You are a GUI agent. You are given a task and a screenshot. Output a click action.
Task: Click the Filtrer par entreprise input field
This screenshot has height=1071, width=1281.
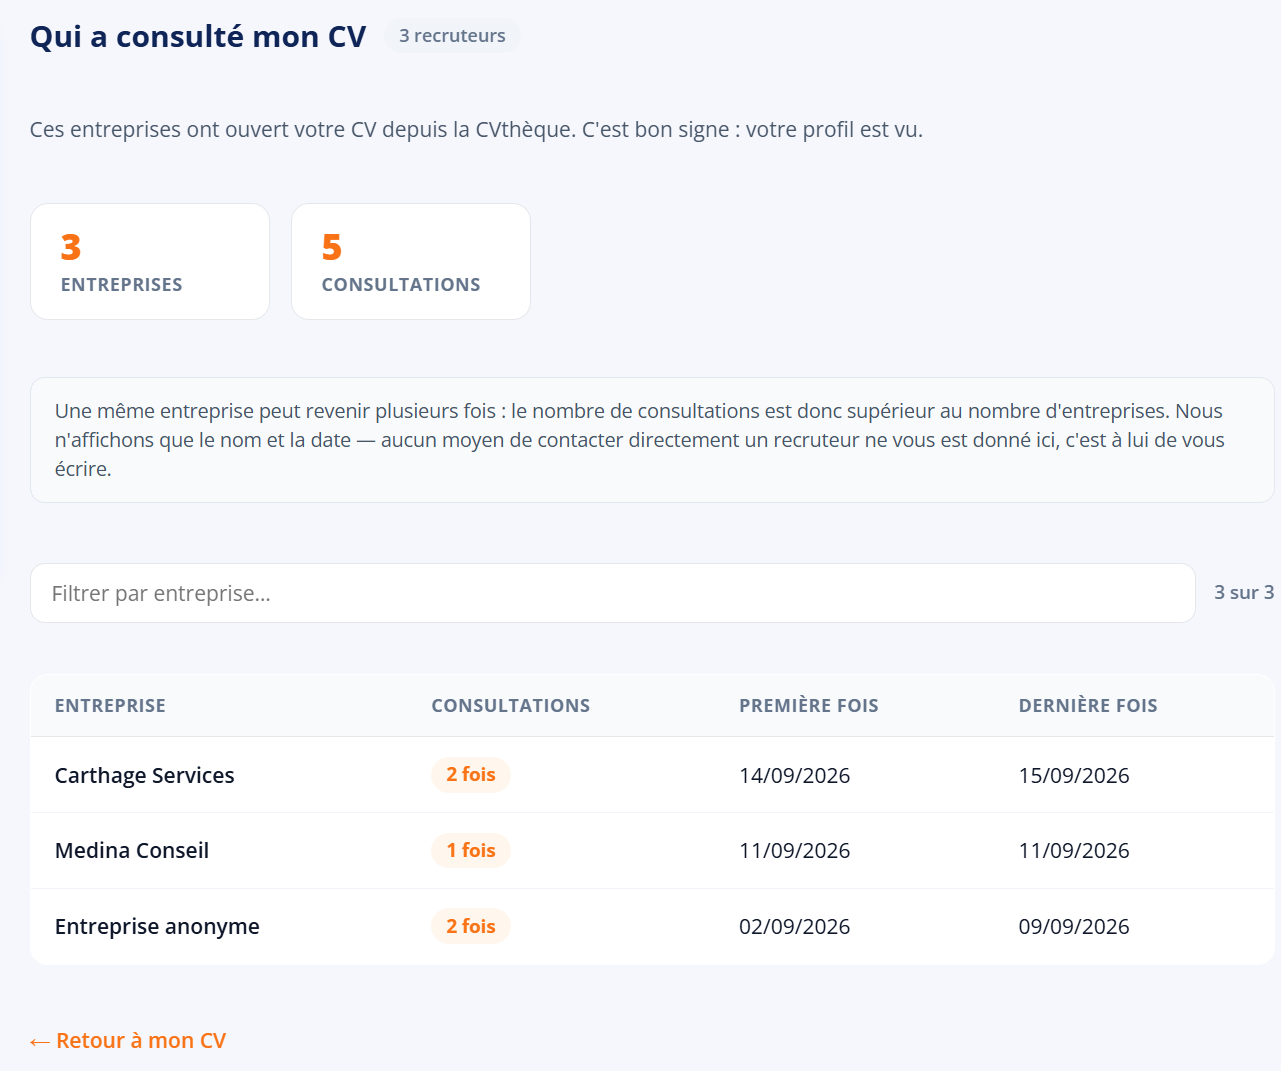[612, 593]
